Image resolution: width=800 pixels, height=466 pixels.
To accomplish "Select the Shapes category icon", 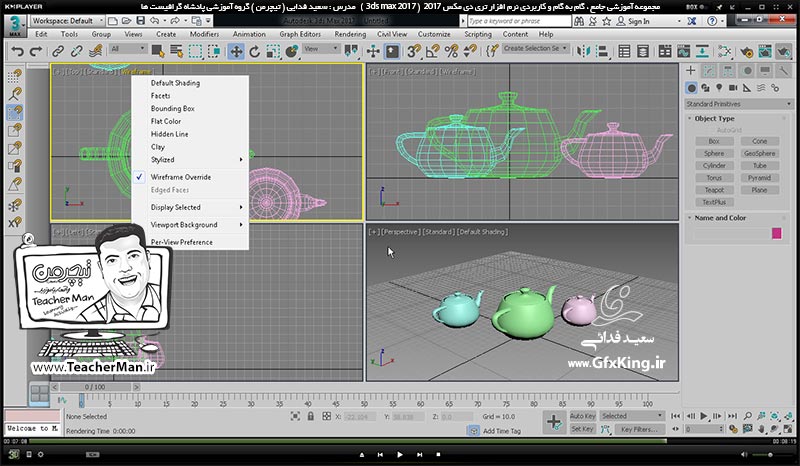I will (x=705, y=88).
